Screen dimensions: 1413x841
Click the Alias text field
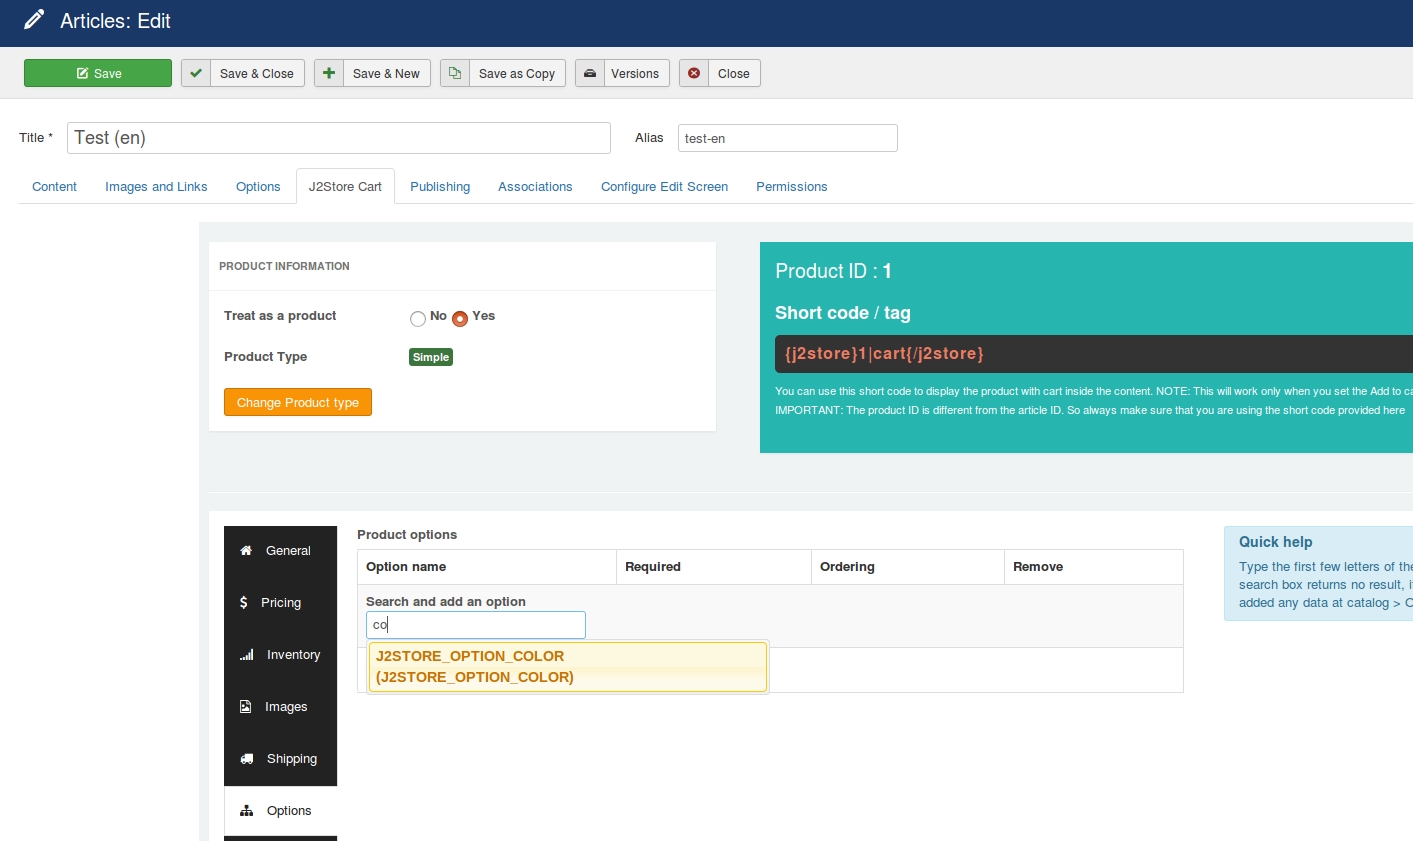[787, 138]
